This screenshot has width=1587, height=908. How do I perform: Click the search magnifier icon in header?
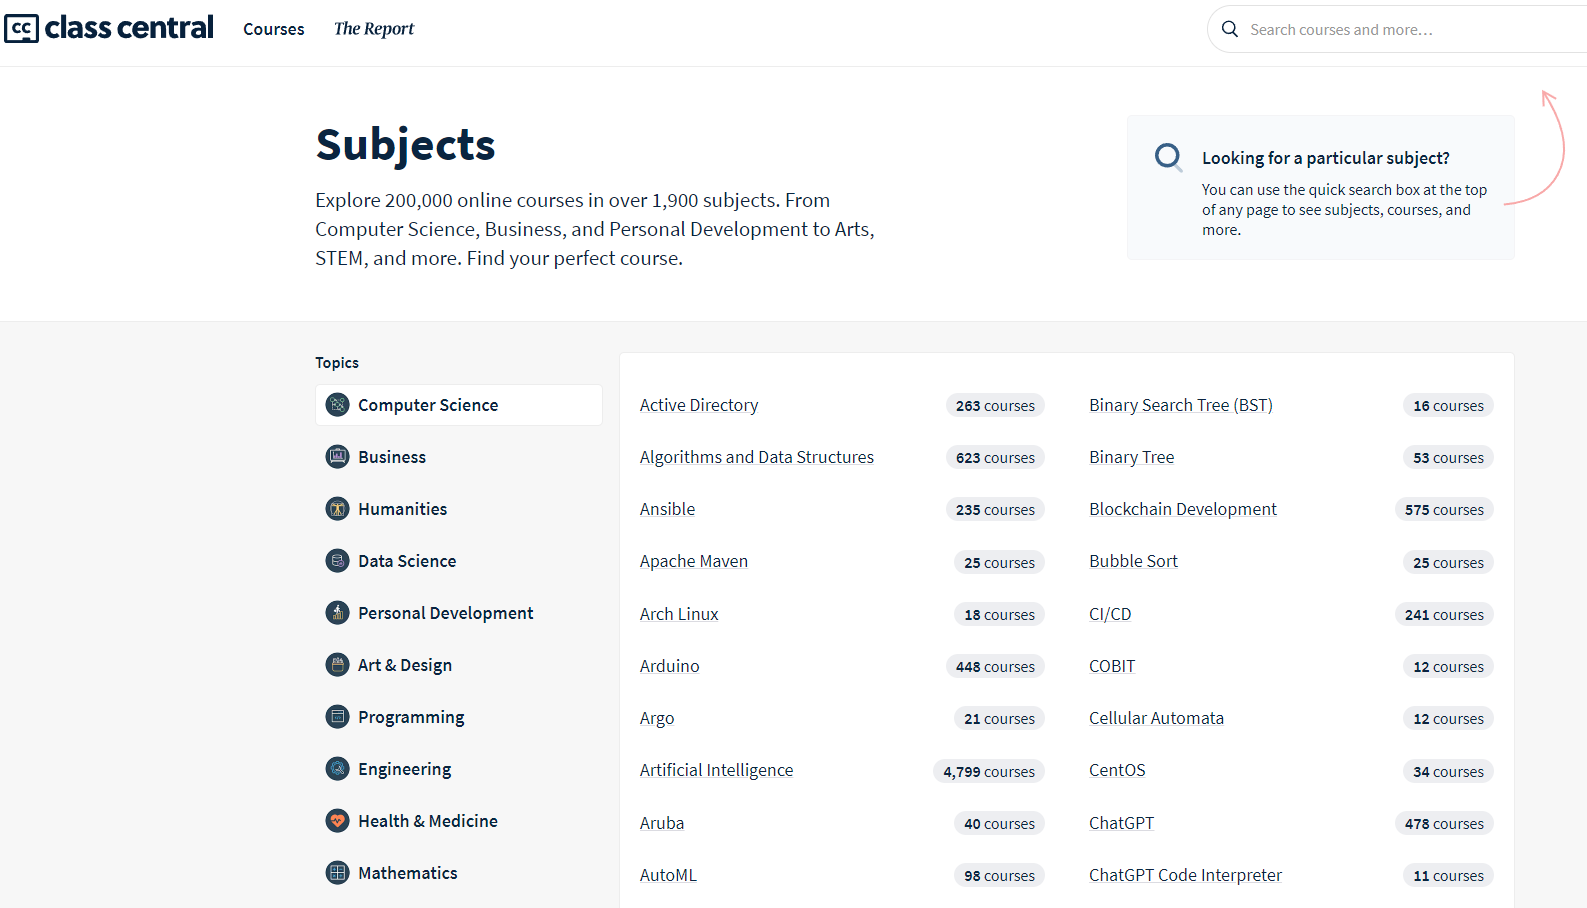tap(1230, 29)
